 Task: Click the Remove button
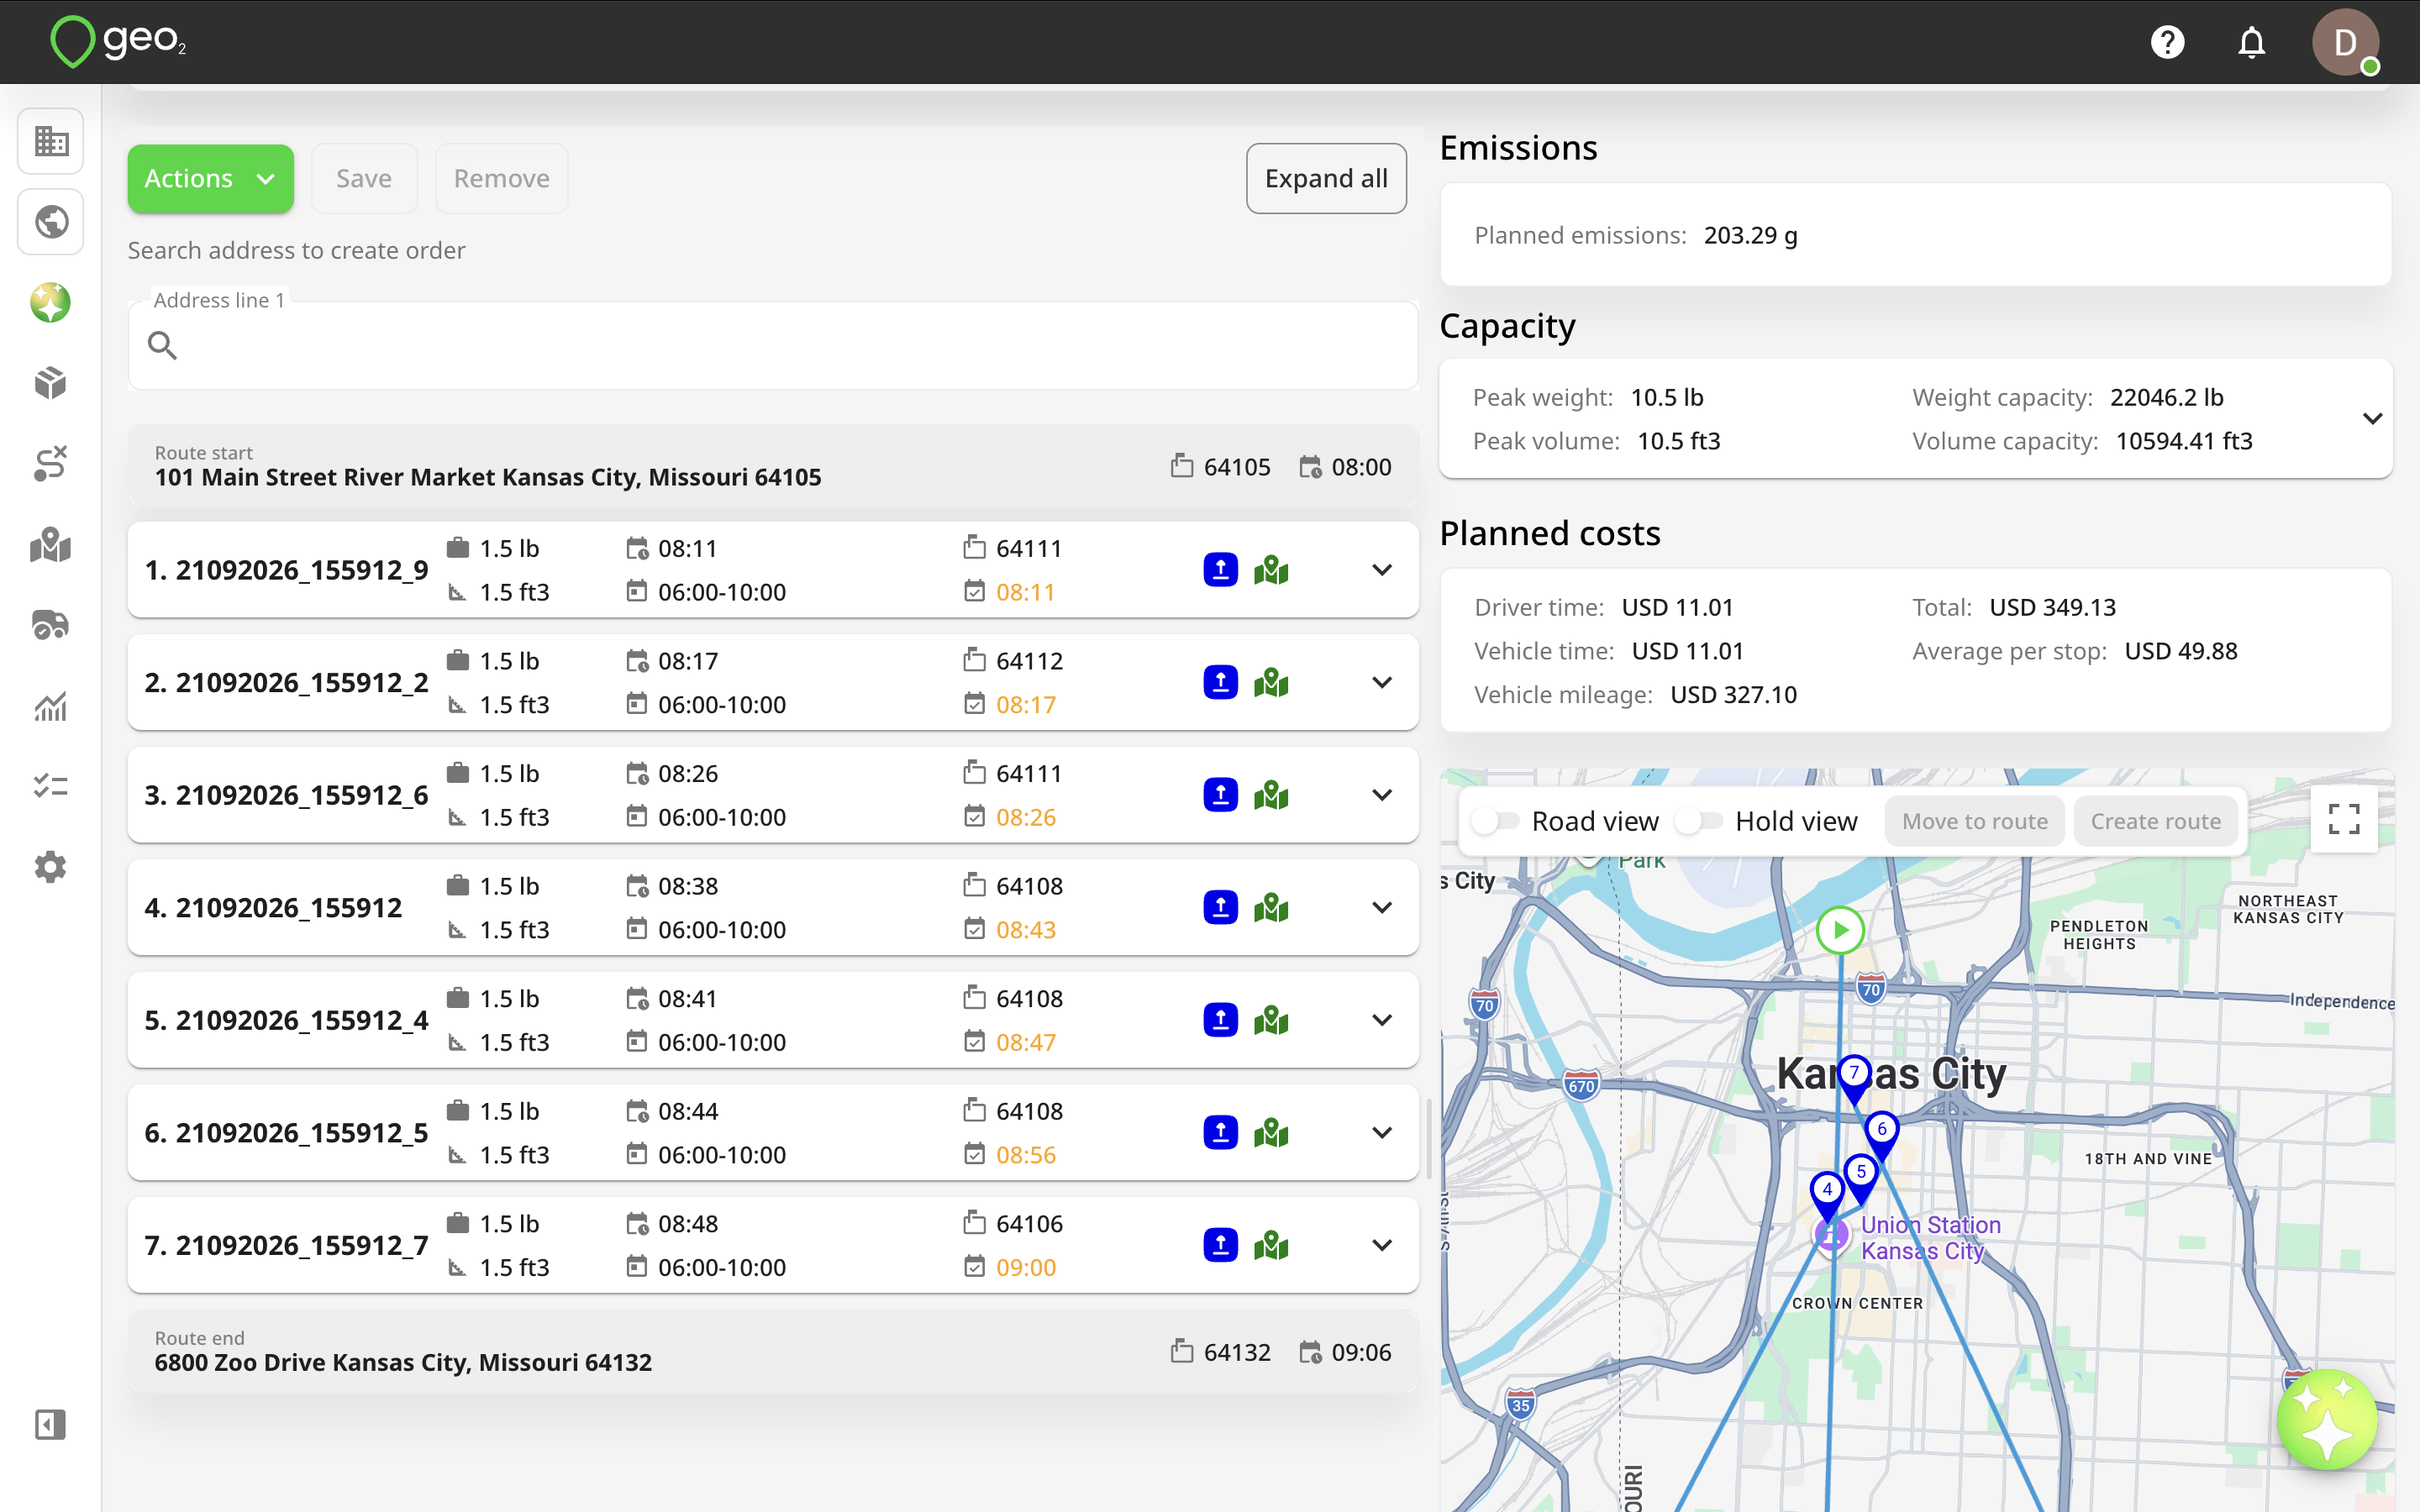(501, 178)
